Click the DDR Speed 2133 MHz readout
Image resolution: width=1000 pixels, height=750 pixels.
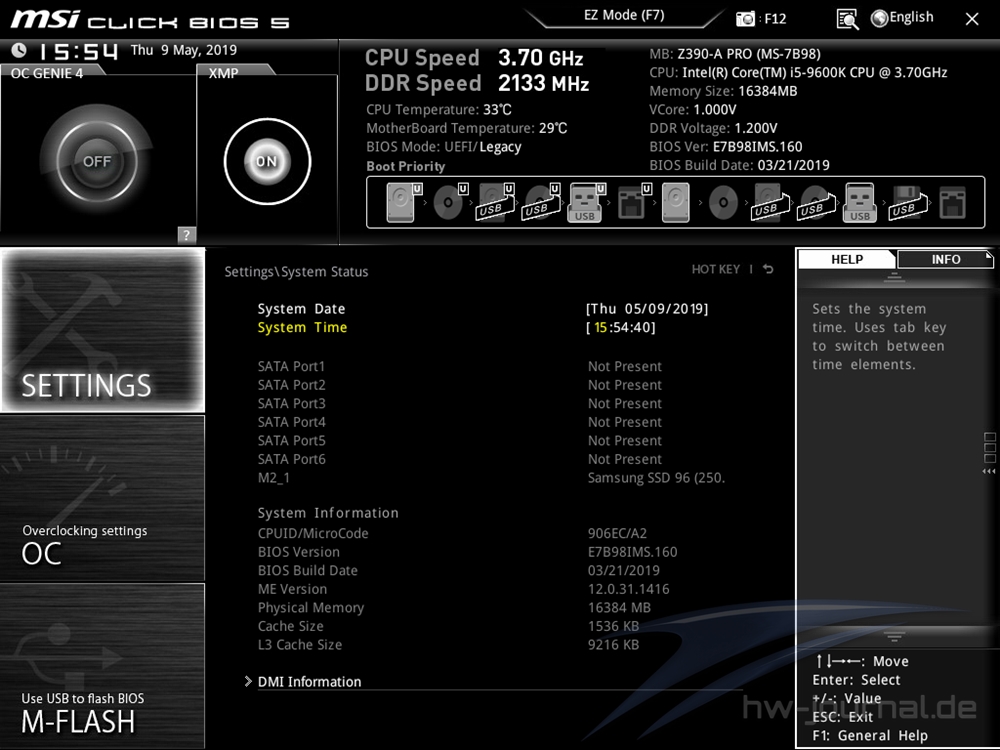[x=477, y=83]
